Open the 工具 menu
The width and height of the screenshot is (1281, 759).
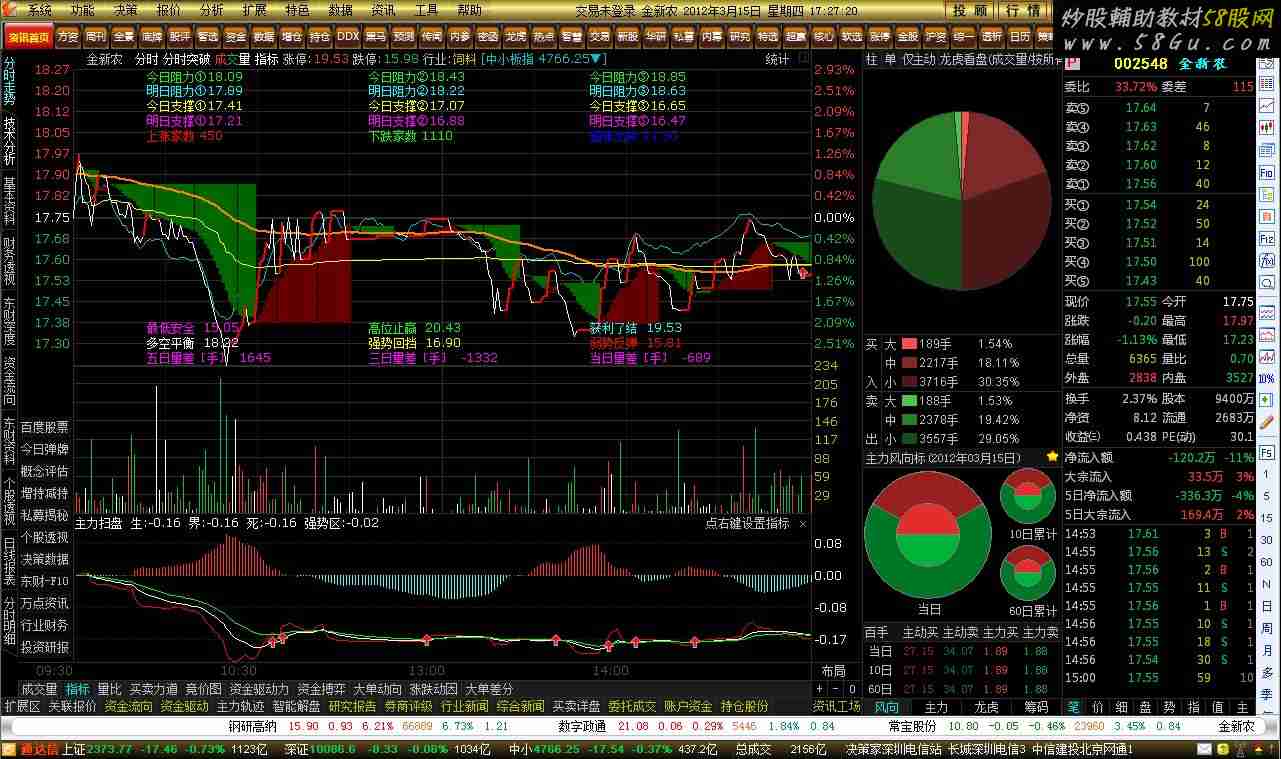[x=426, y=10]
